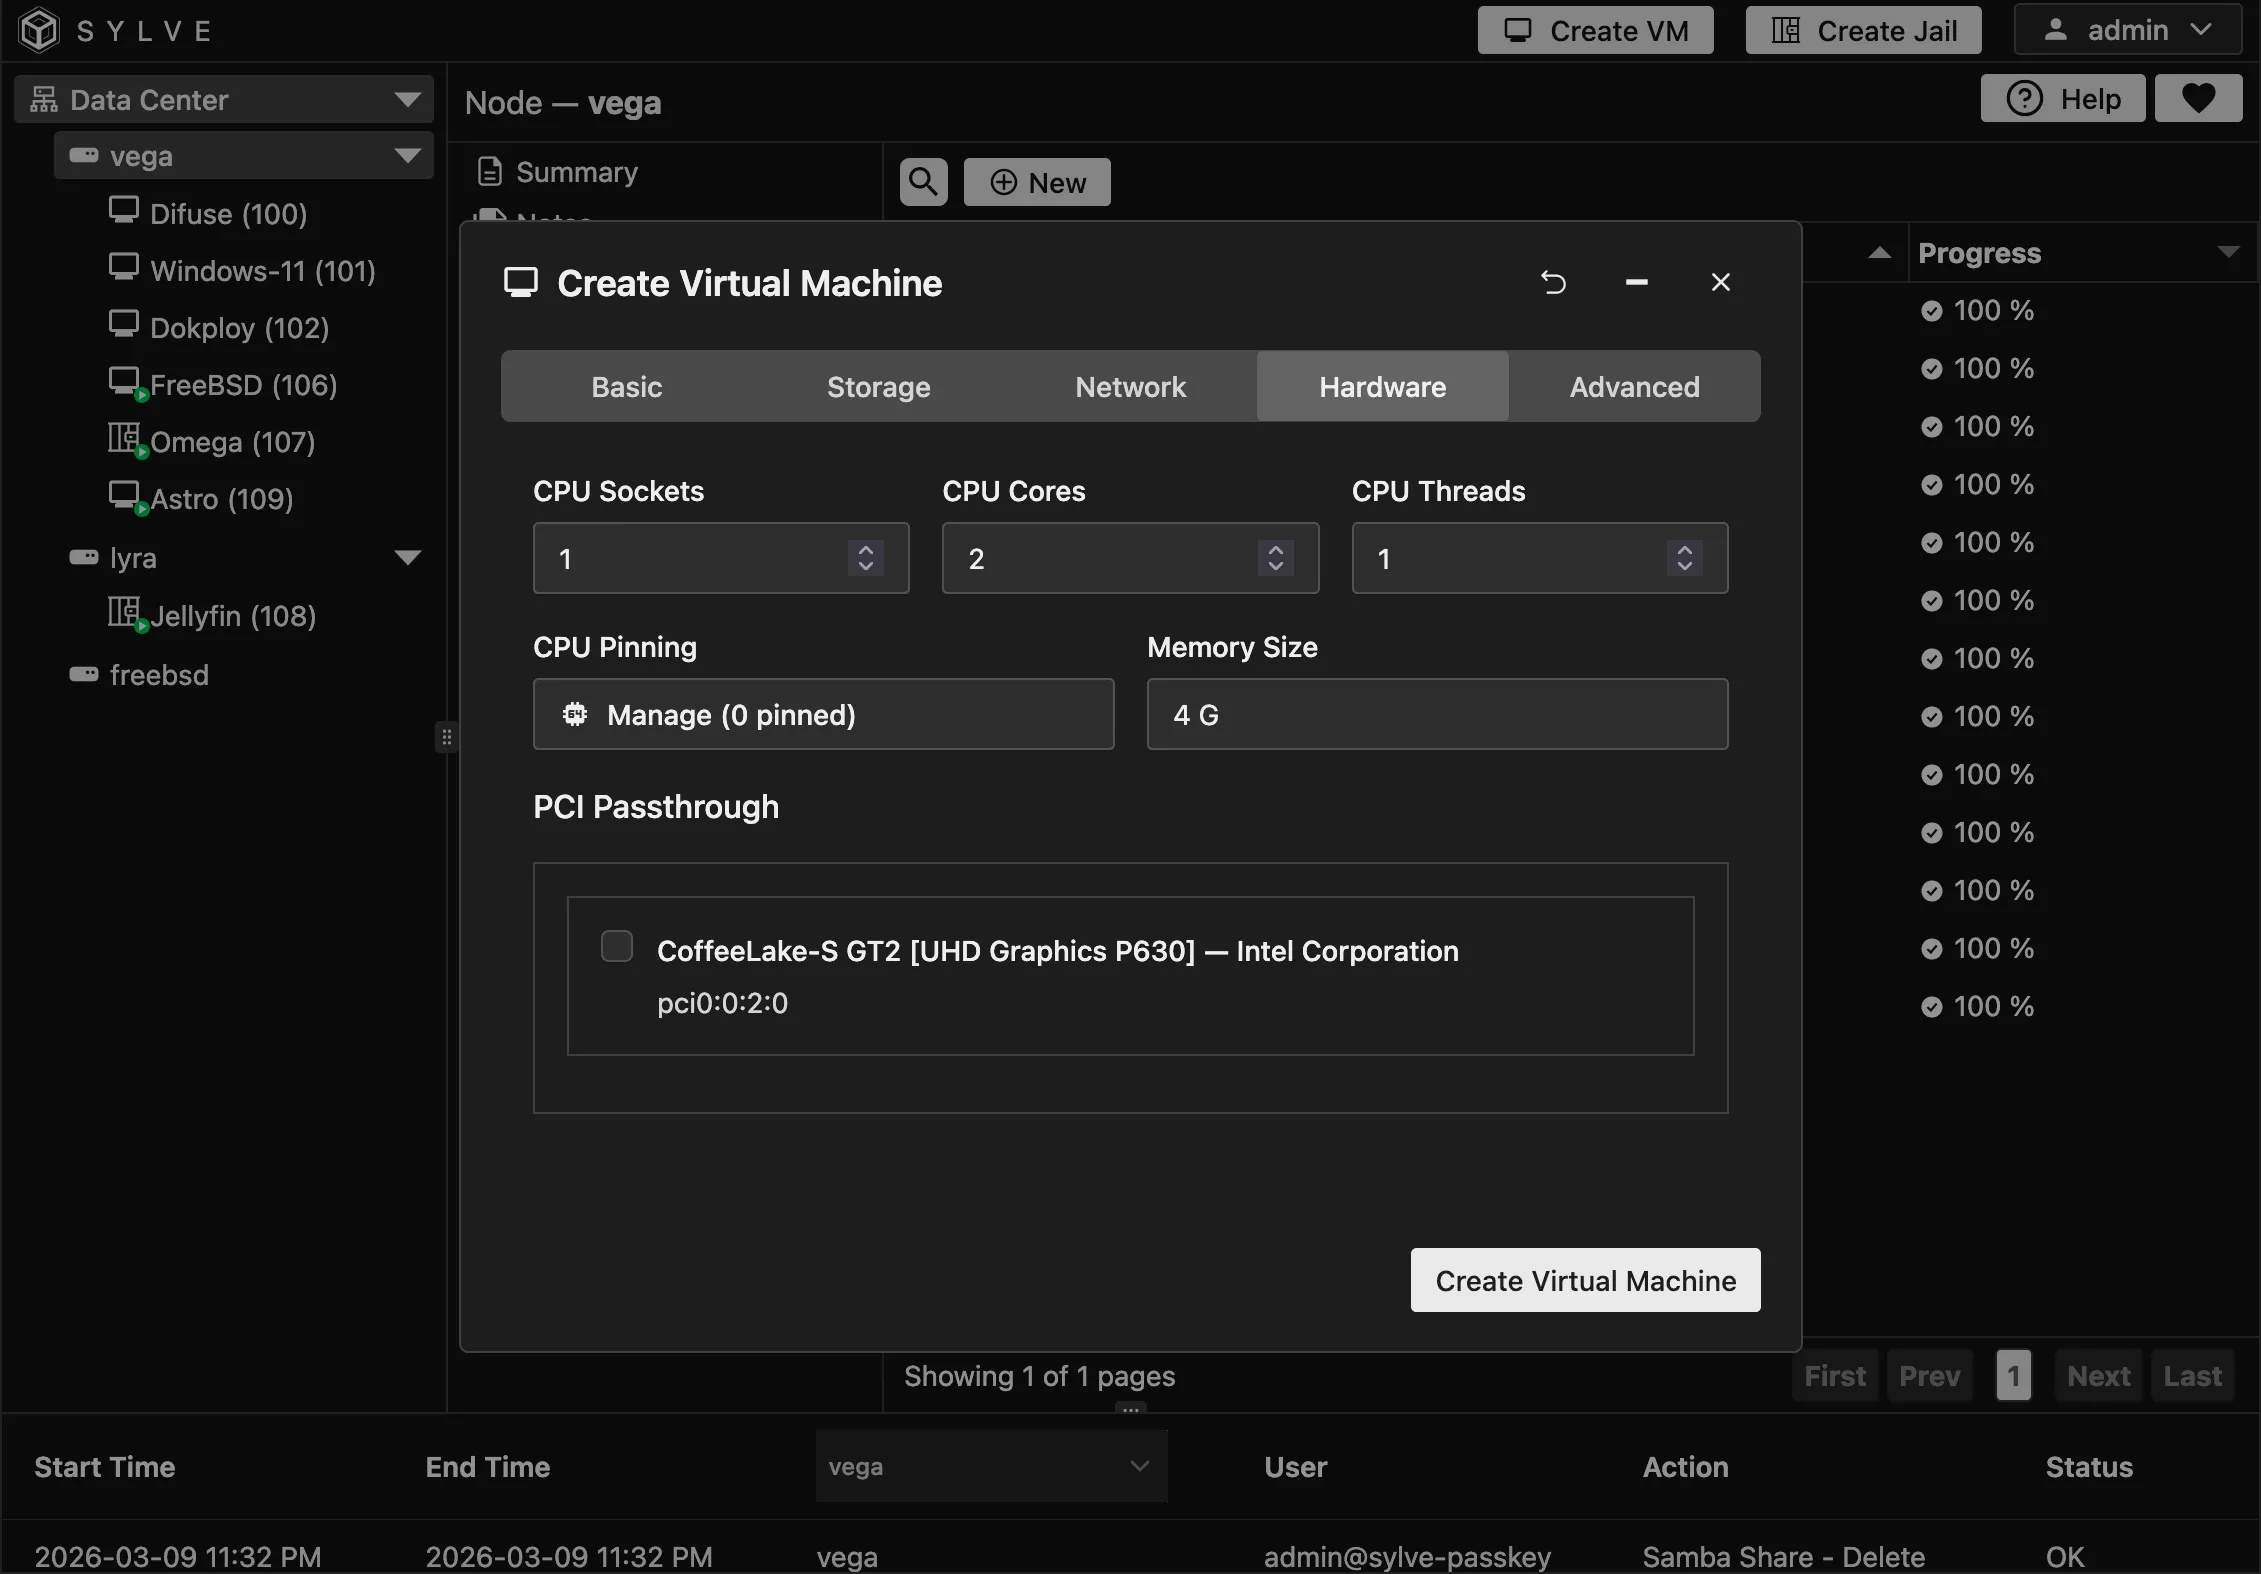Collapse the lyra node expander arrow

click(x=407, y=558)
